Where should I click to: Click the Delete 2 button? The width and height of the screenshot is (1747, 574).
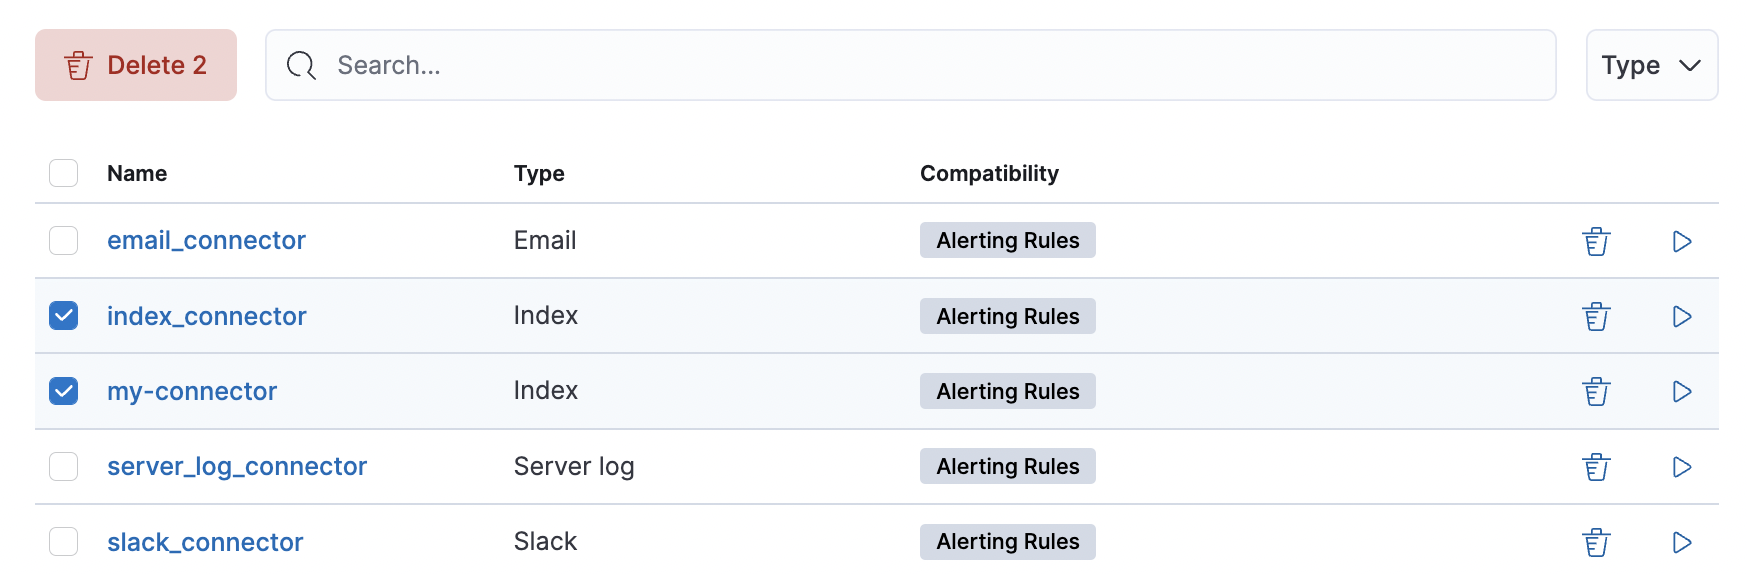click(x=136, y=66)
